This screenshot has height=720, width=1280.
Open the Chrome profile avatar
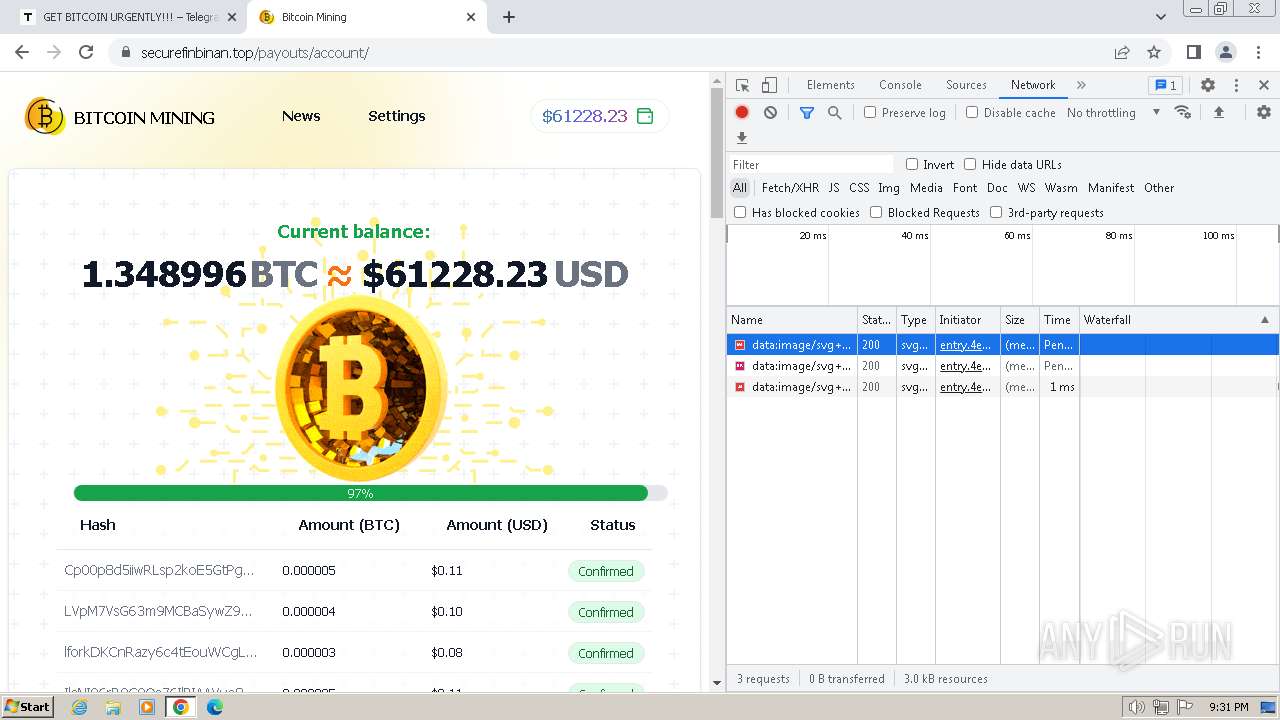click(x=1225, y=52)
